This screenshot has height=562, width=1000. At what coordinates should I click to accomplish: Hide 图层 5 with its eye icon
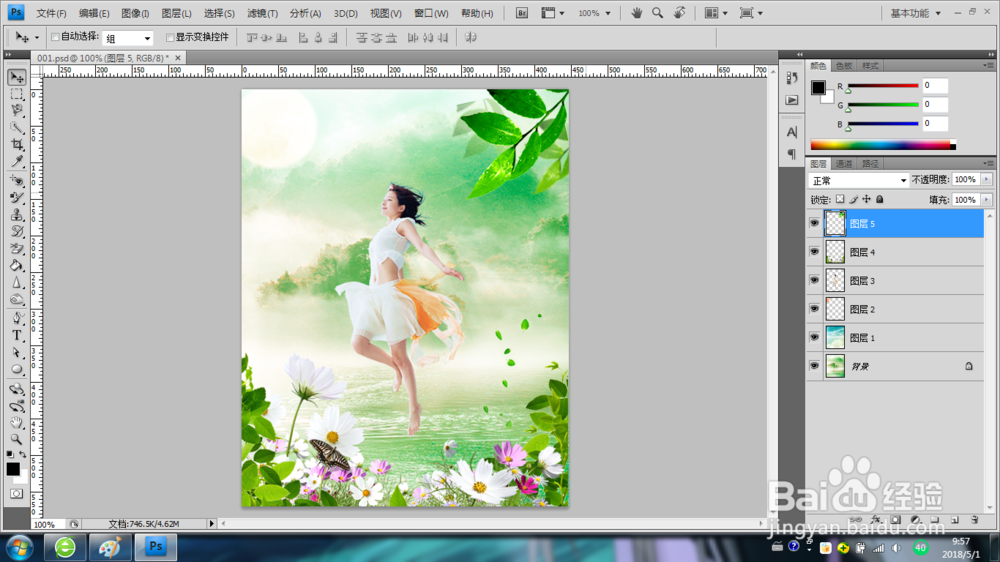[x=814, y=223]
